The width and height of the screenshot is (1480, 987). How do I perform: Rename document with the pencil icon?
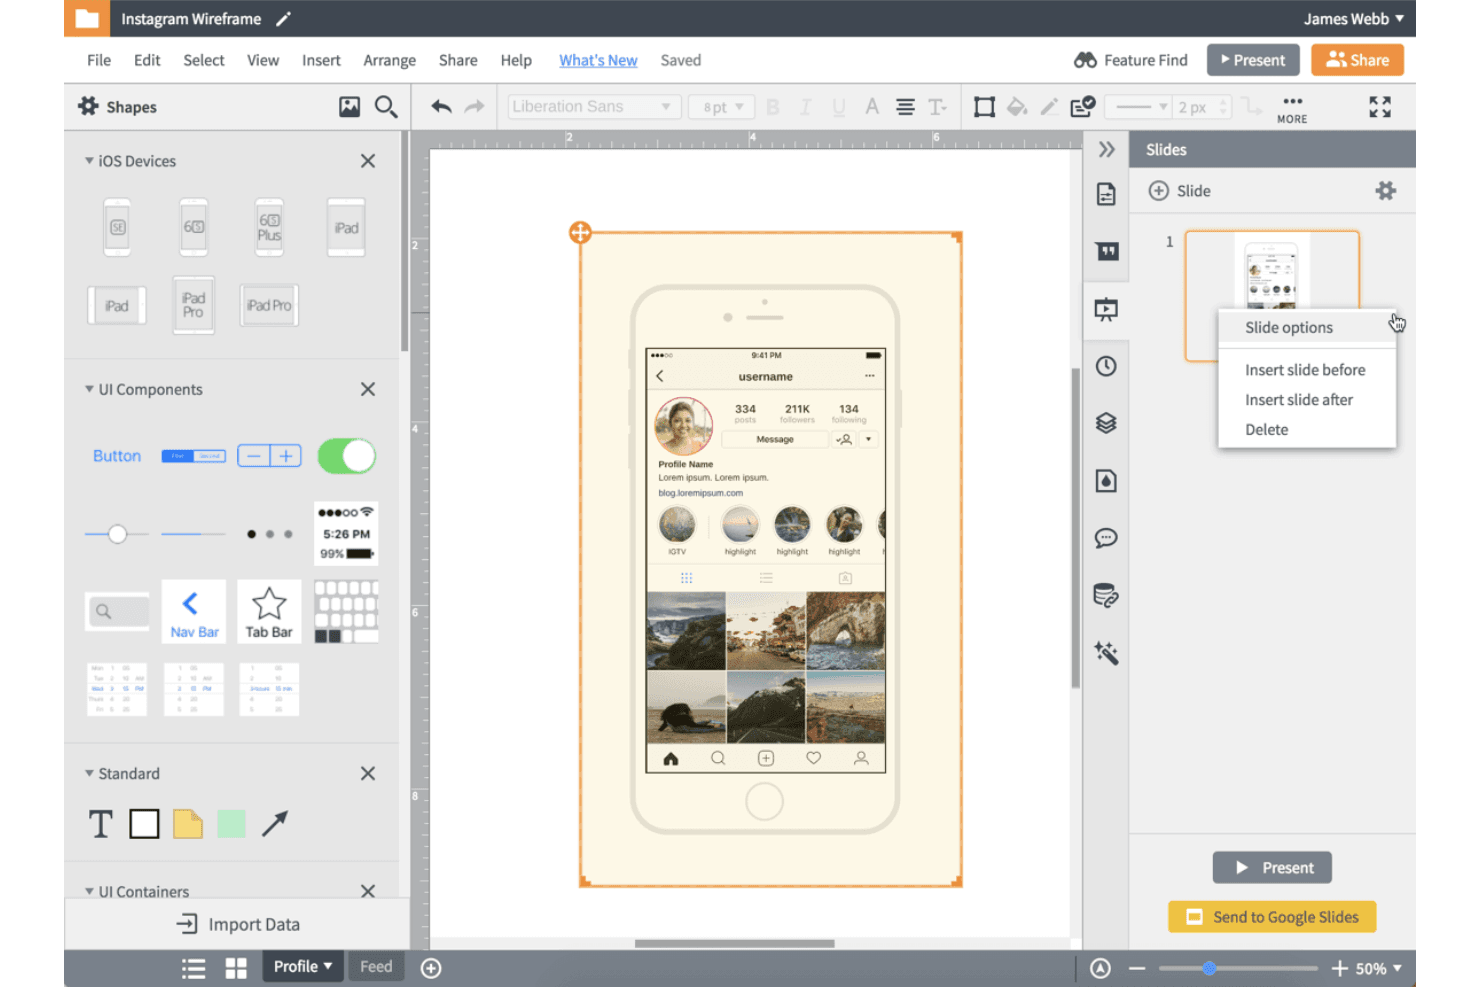coord(284,19)
